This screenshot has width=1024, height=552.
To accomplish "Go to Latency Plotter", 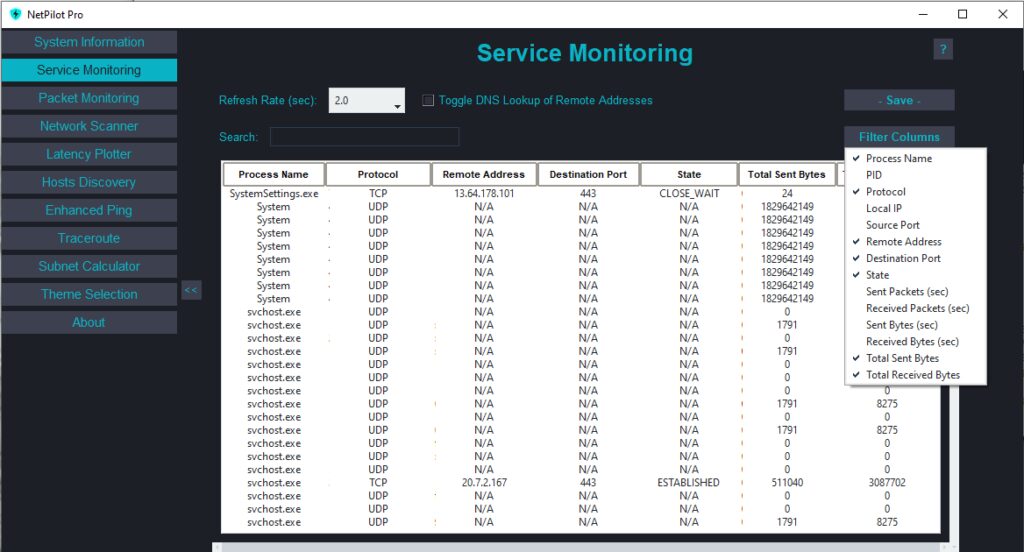I will [89, 154].
